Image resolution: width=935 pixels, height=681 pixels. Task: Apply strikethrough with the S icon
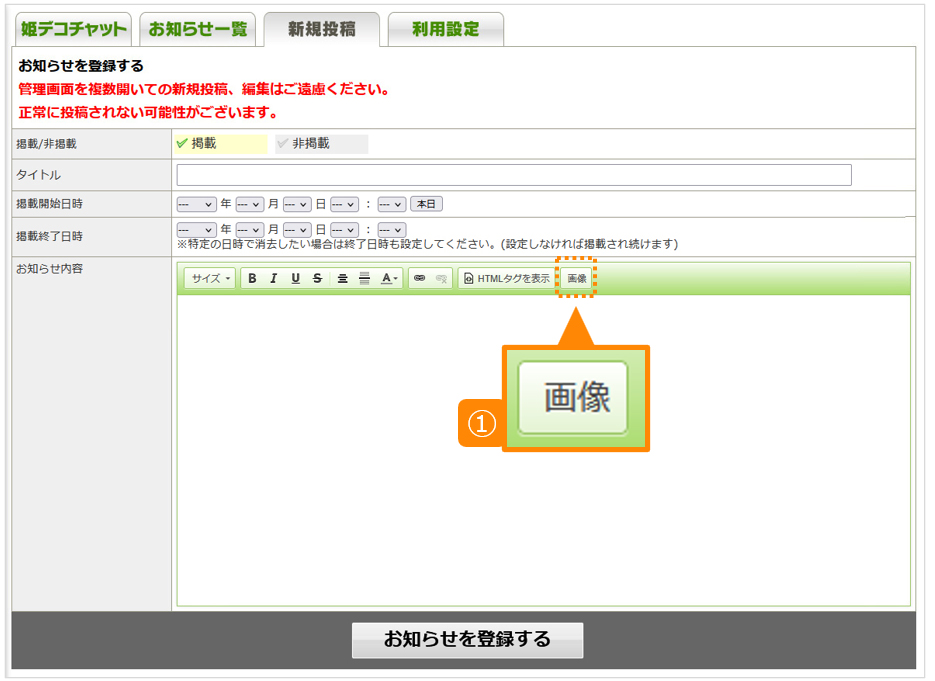point(317,279)
